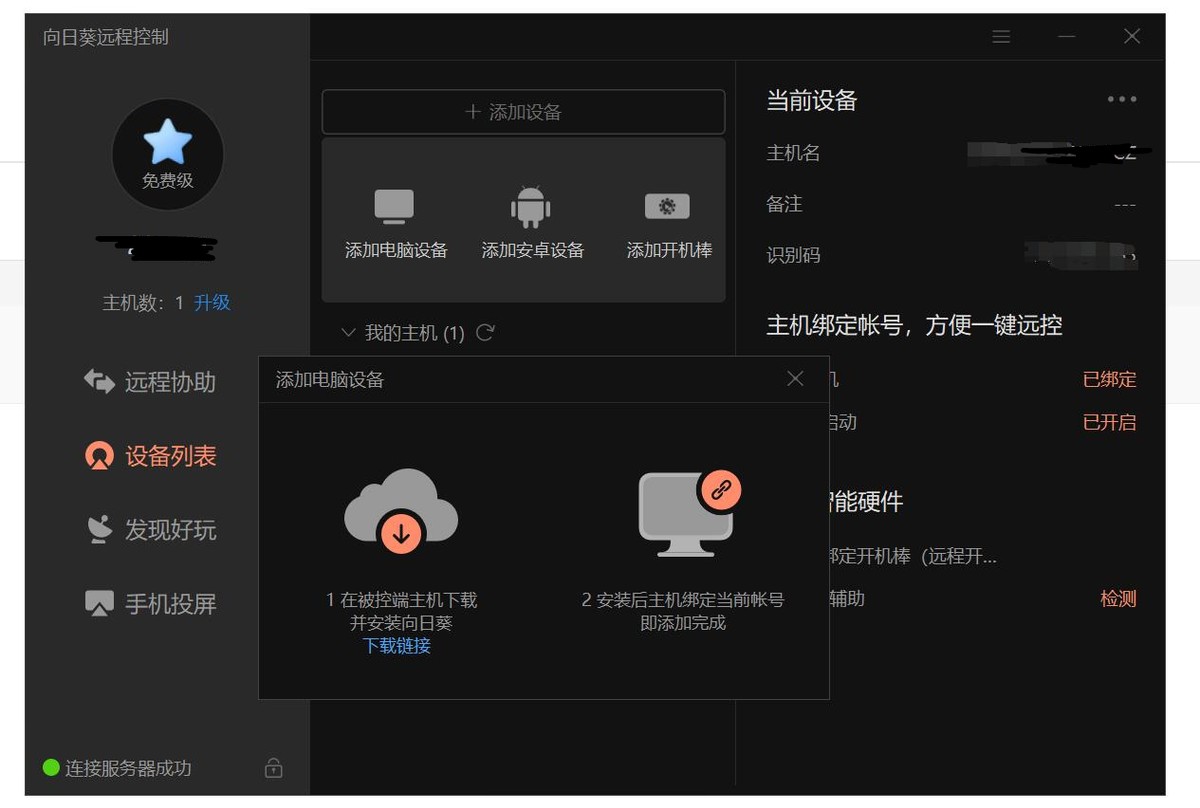Screen dimensions: 1200x808
Task: Click the 识别码 label
Action: 793,255
